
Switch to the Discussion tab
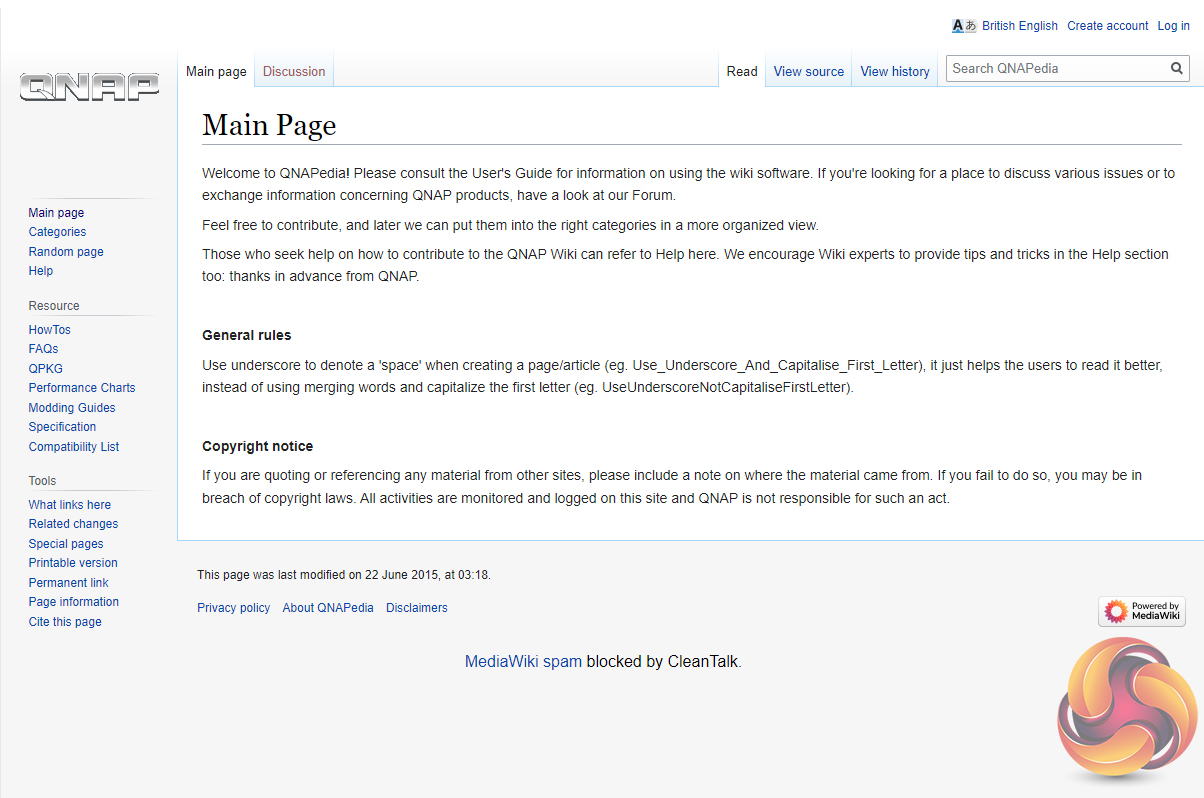point(294,72)
